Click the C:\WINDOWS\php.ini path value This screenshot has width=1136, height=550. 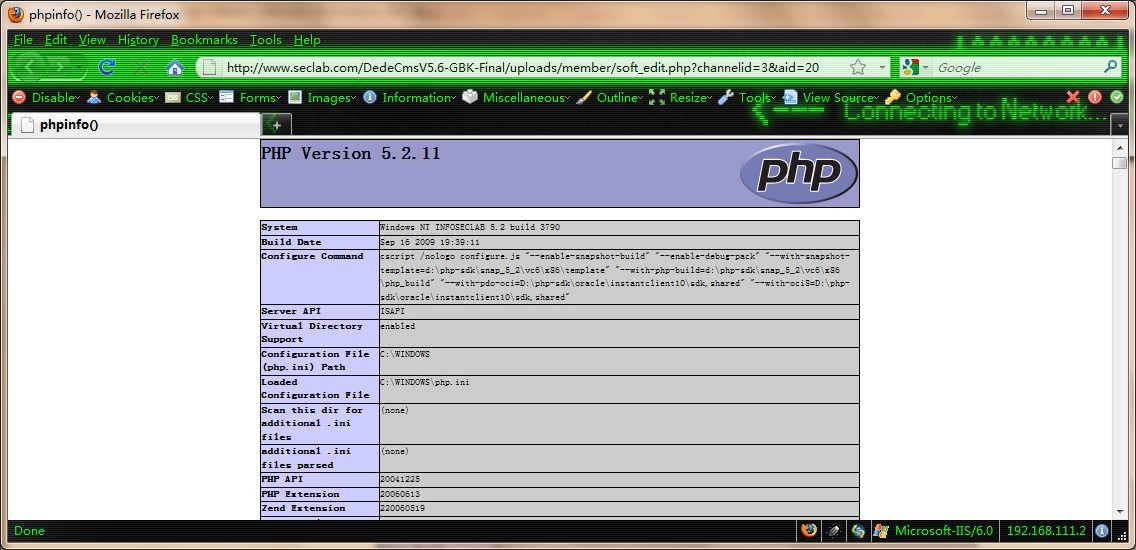pos(425,382)
